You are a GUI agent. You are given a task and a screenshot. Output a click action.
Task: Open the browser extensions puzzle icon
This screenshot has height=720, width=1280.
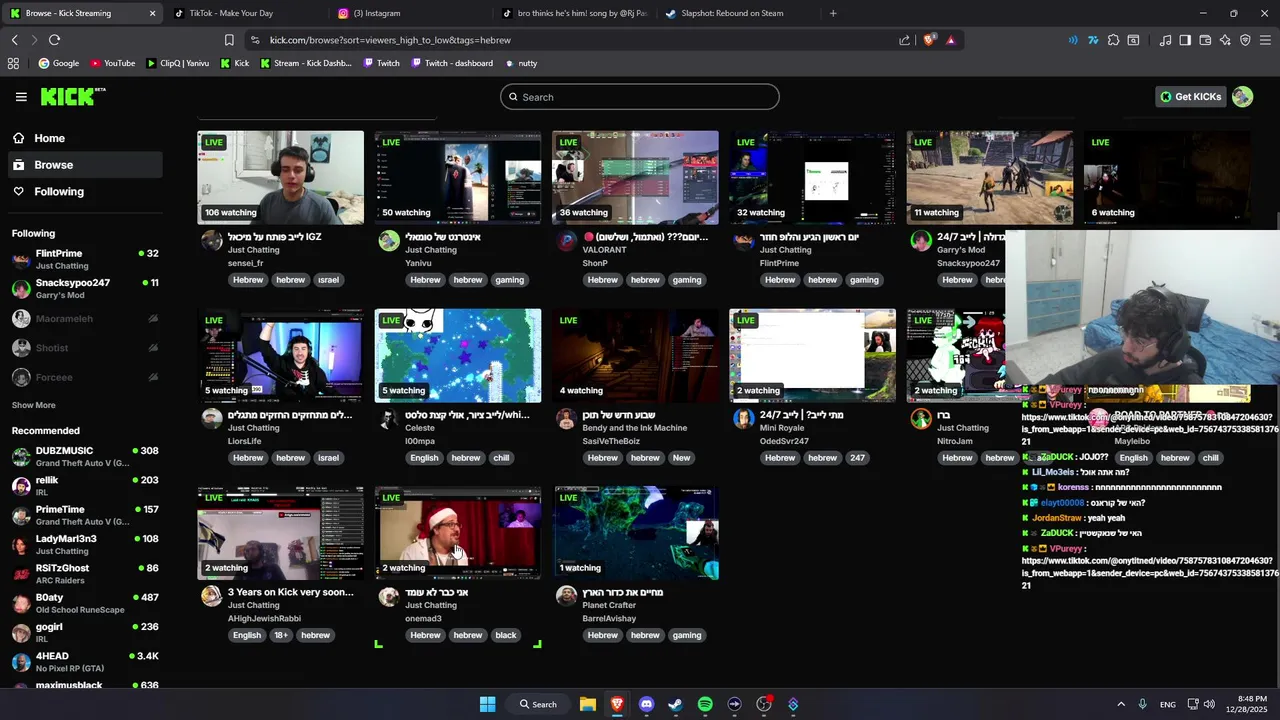coord(1113,40)
